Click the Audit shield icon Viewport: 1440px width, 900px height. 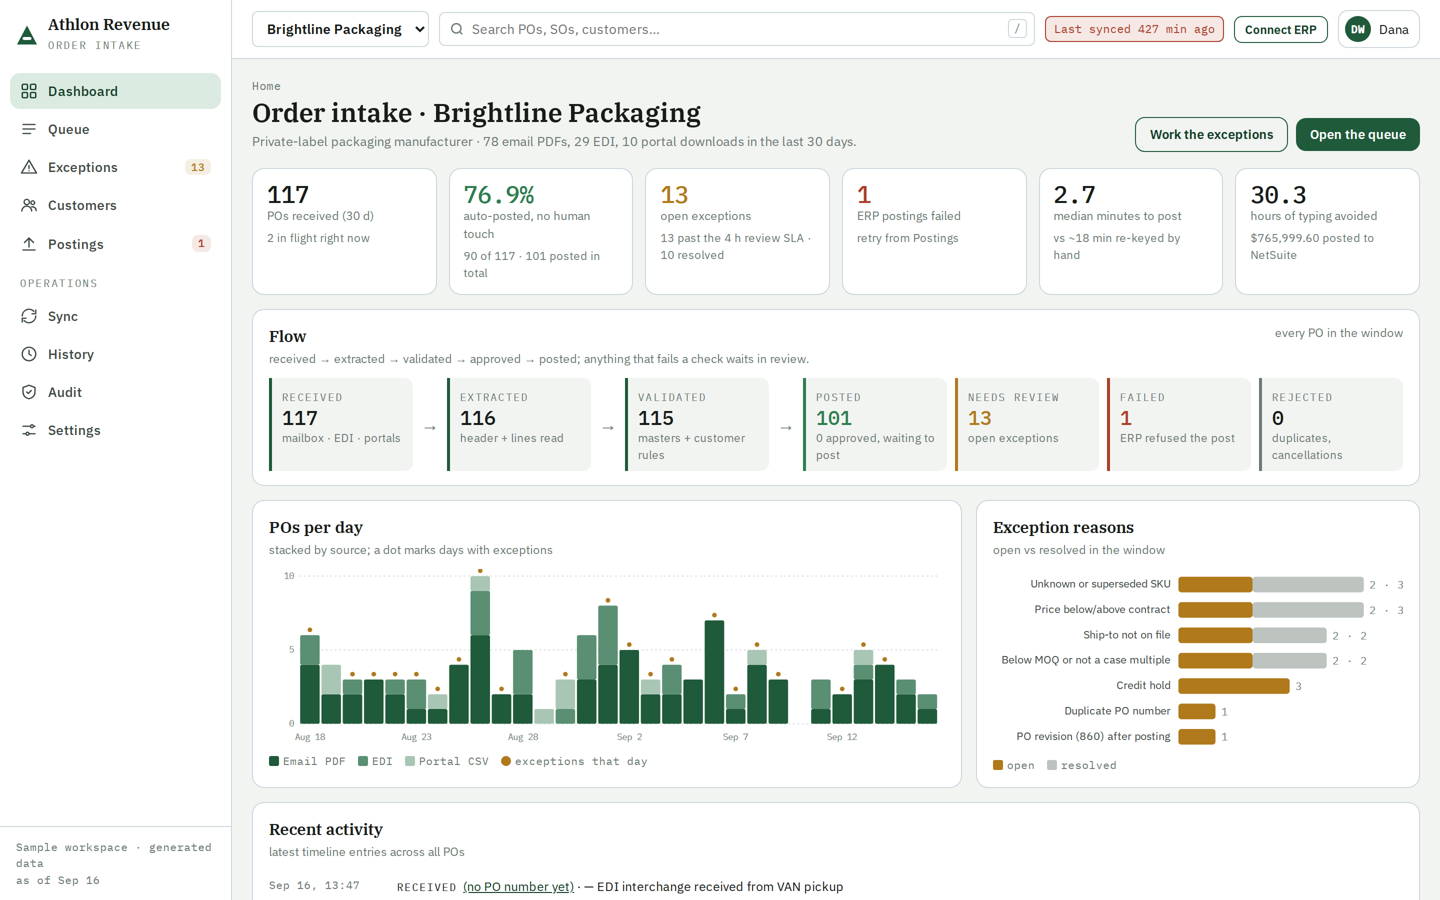[29, 392]
